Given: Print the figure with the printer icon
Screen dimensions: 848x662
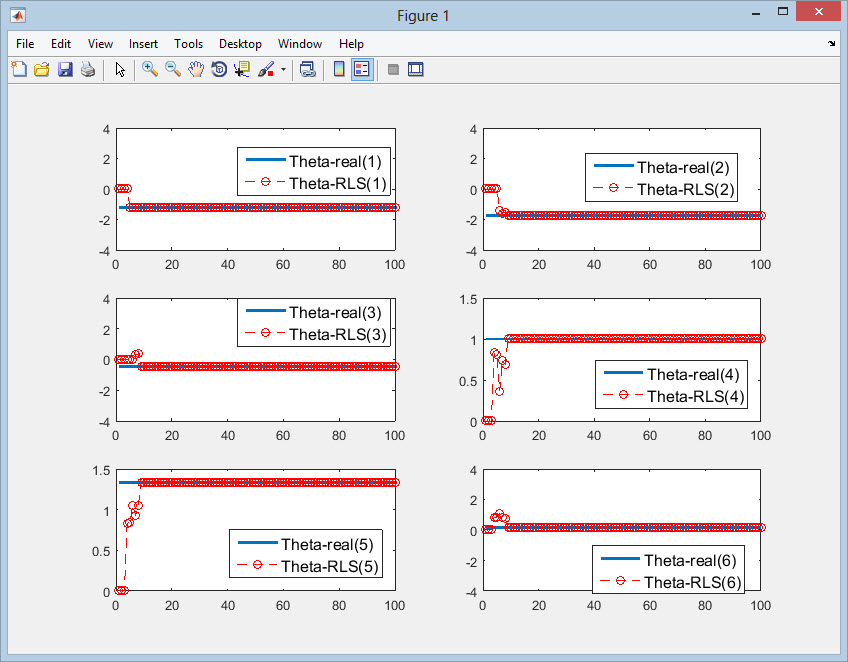Looking at the screenshot, I should 88,69.
